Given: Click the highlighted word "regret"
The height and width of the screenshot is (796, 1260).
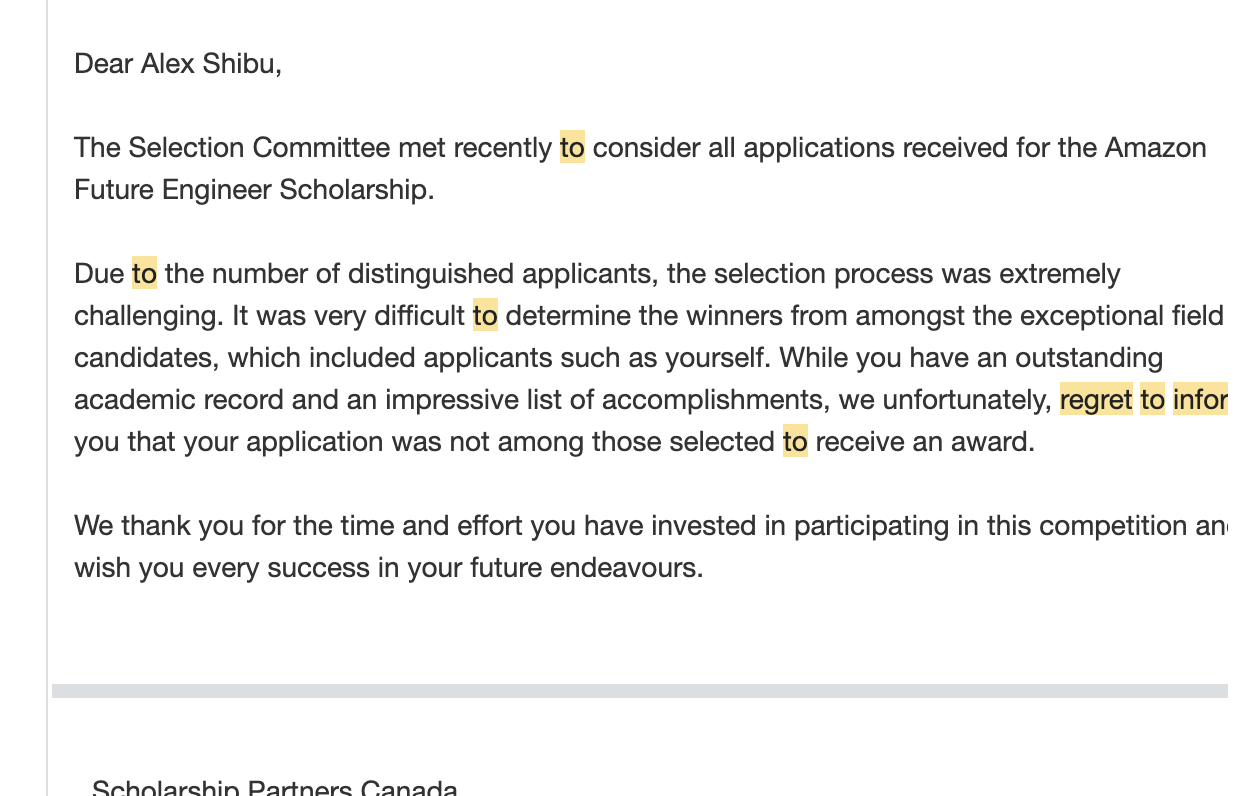Looking at the screenshot, I should pyautogui.click(x=1096, y=400).
